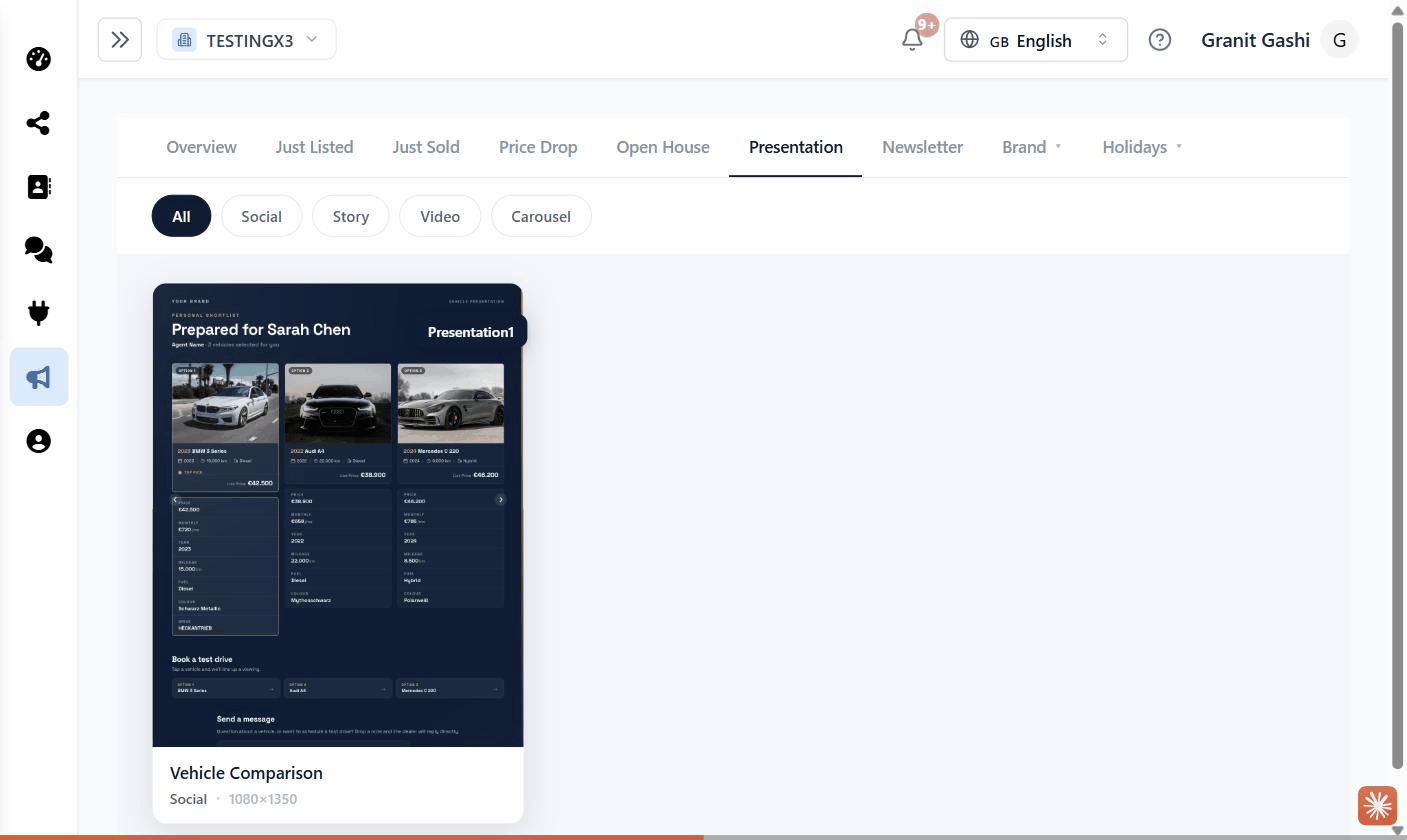Click the Mercedes C 220 car image

coord(451,403)
